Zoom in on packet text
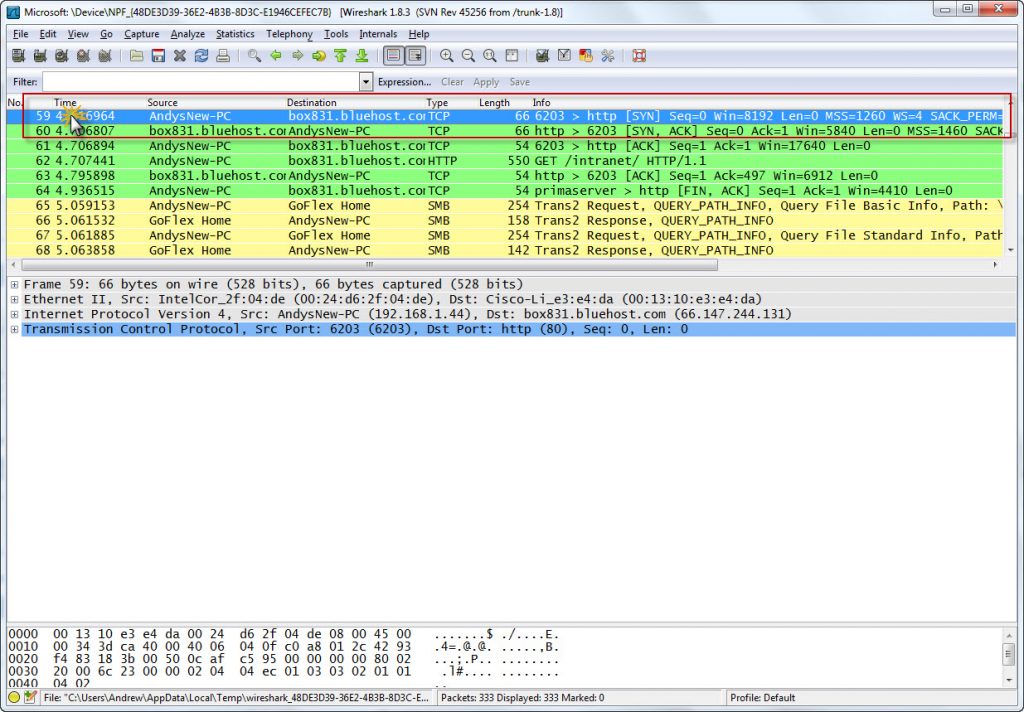This screenshot has height=712, width=1024. tap(446, 56)
